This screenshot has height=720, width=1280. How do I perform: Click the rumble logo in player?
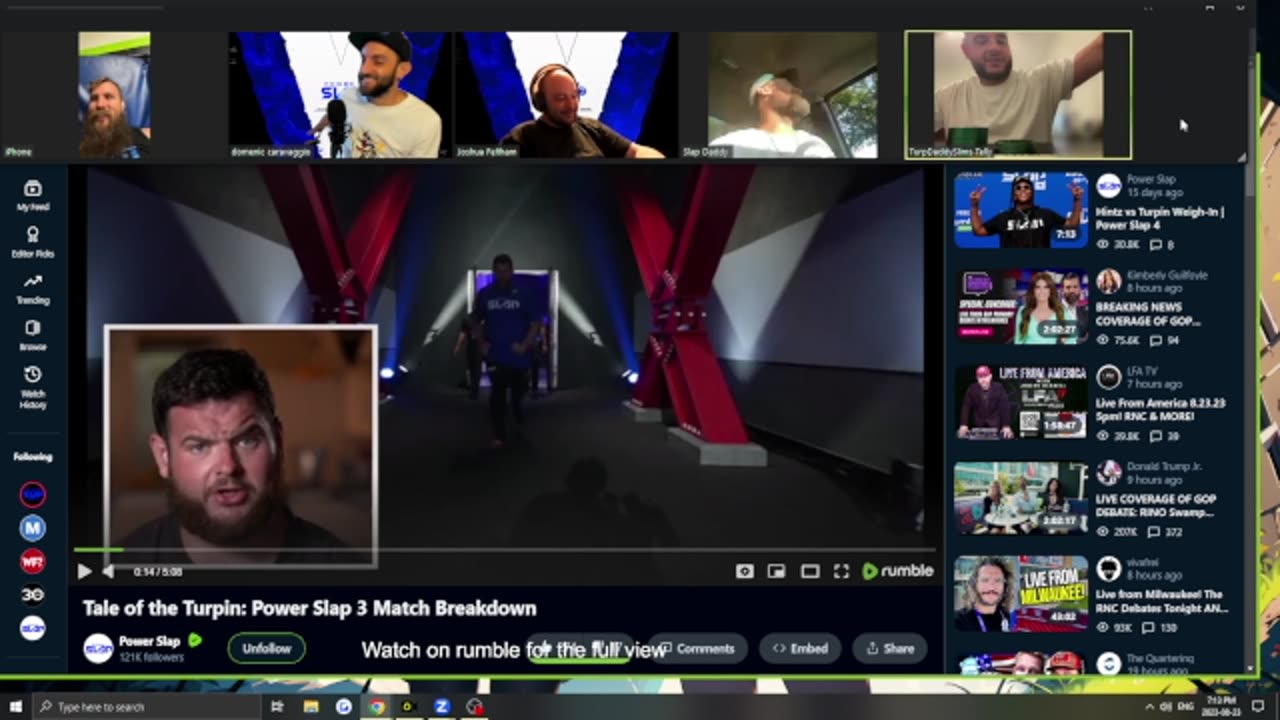coord(898,571)
